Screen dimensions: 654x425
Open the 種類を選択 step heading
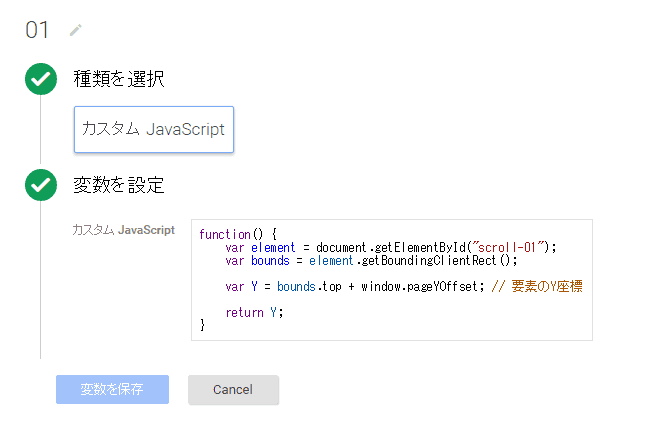coord(119,79)
